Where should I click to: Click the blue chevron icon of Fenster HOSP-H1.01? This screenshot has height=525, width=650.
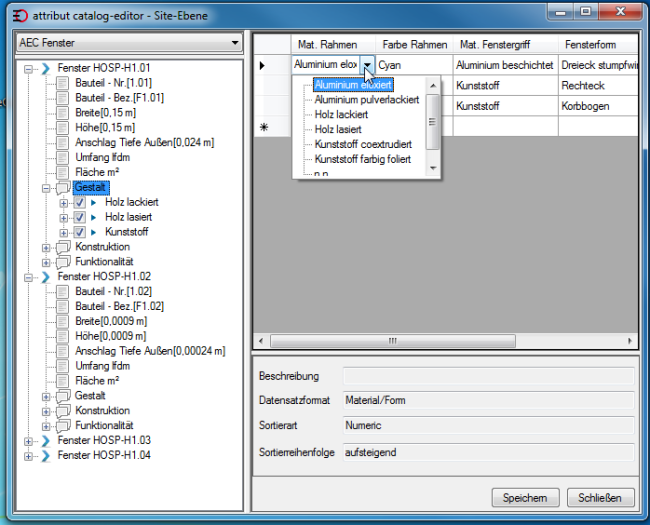coord(46,68)
